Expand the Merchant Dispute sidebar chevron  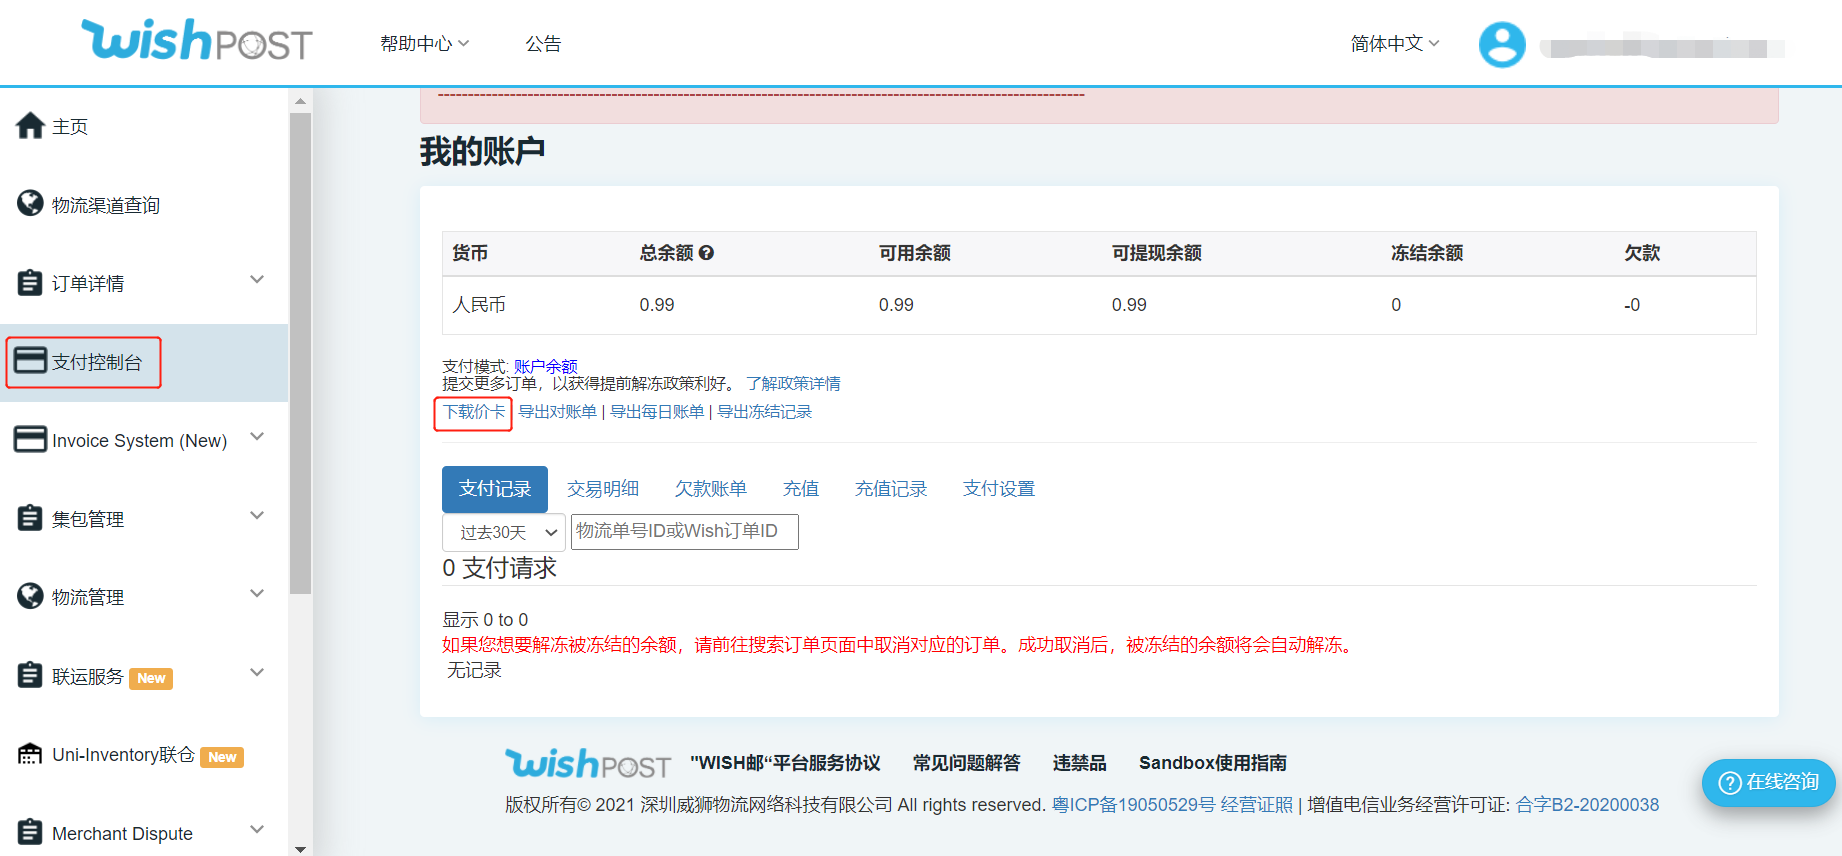click(x=257, y=829)
